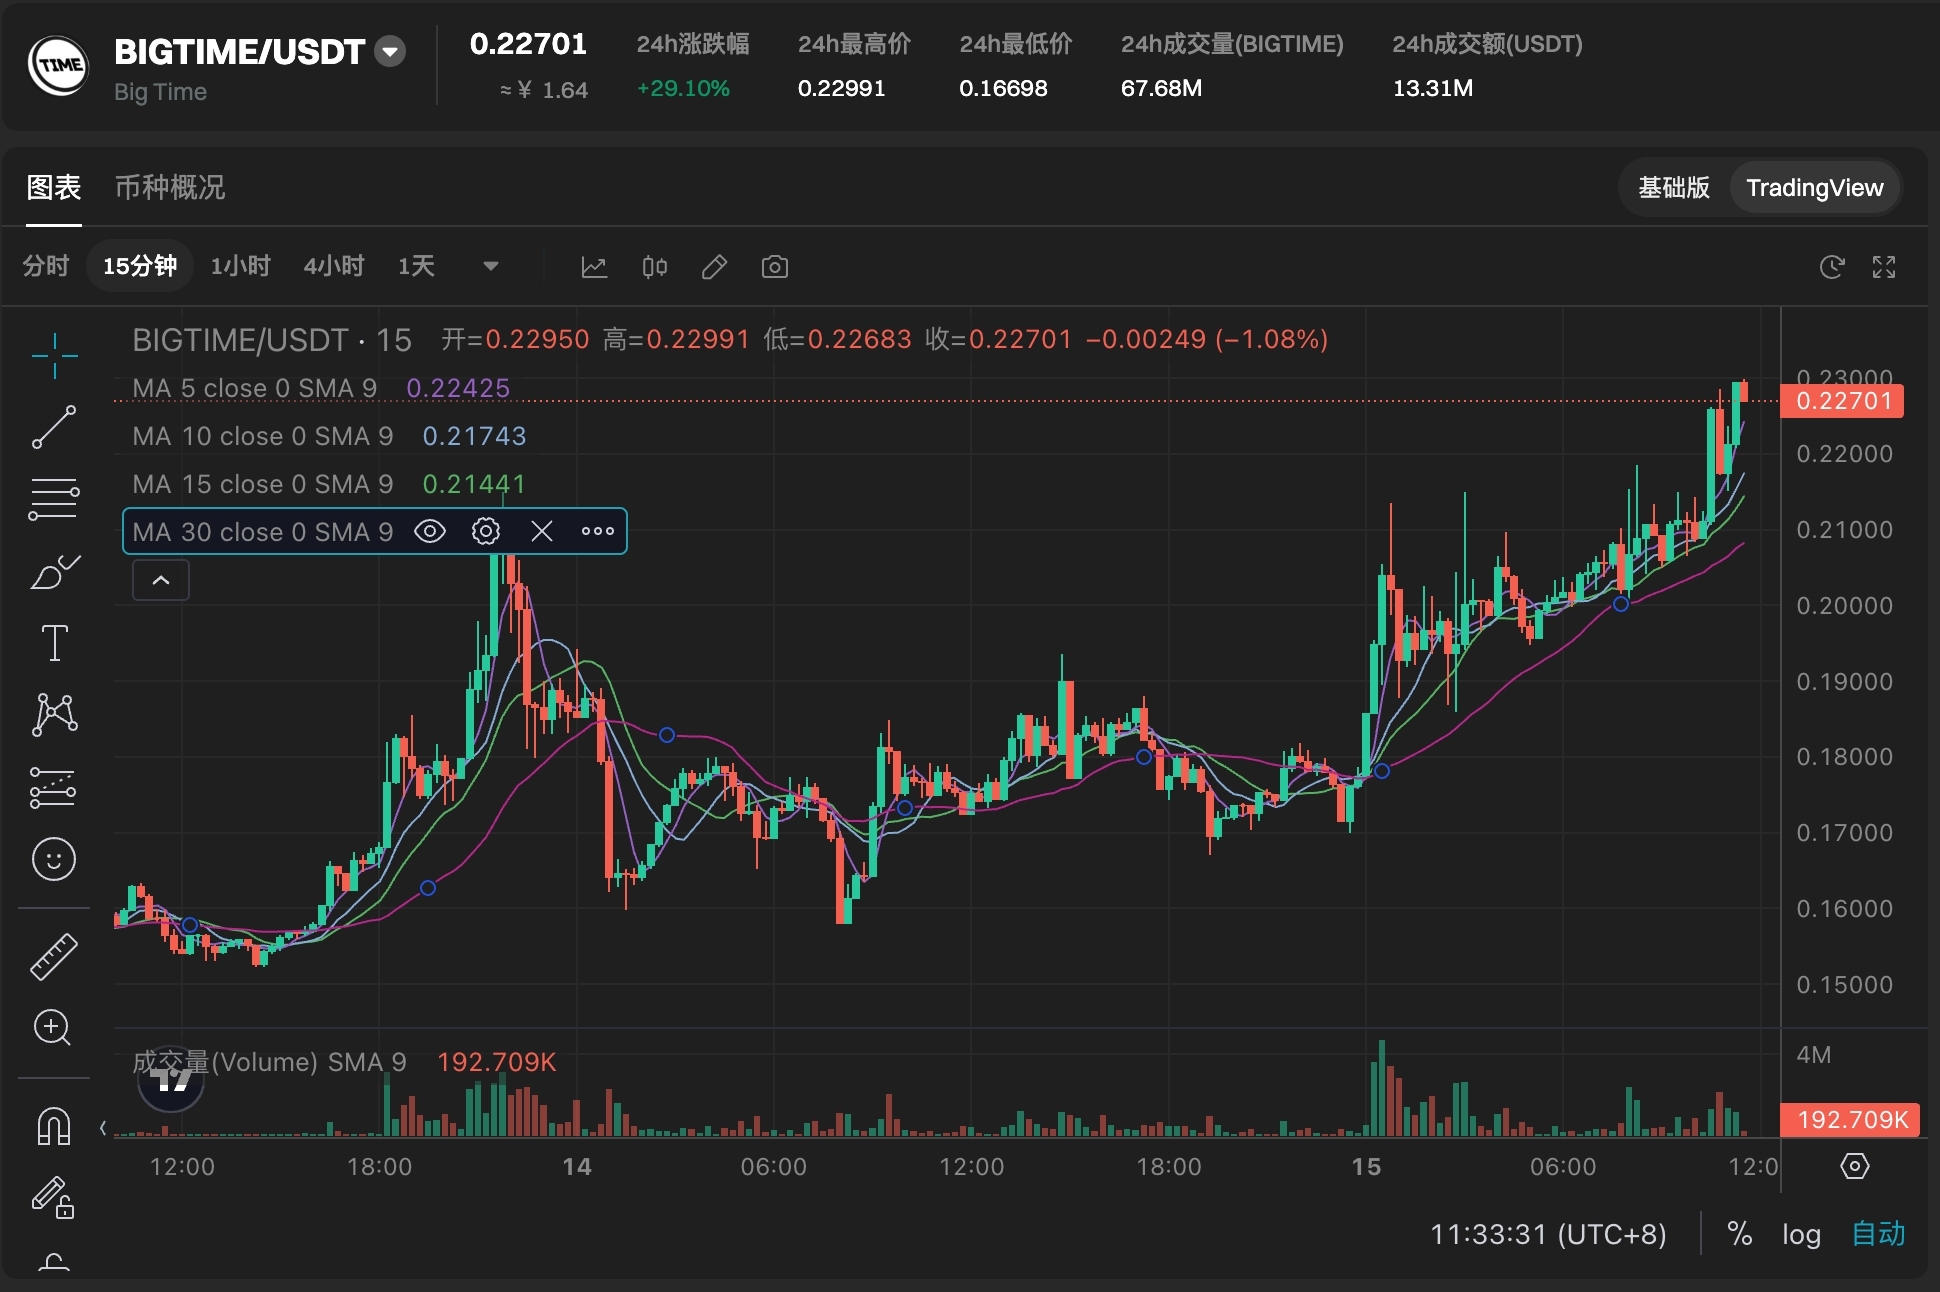Select the ruler measure tool
Viewport: 1940px width, 1292px height.
54,956
